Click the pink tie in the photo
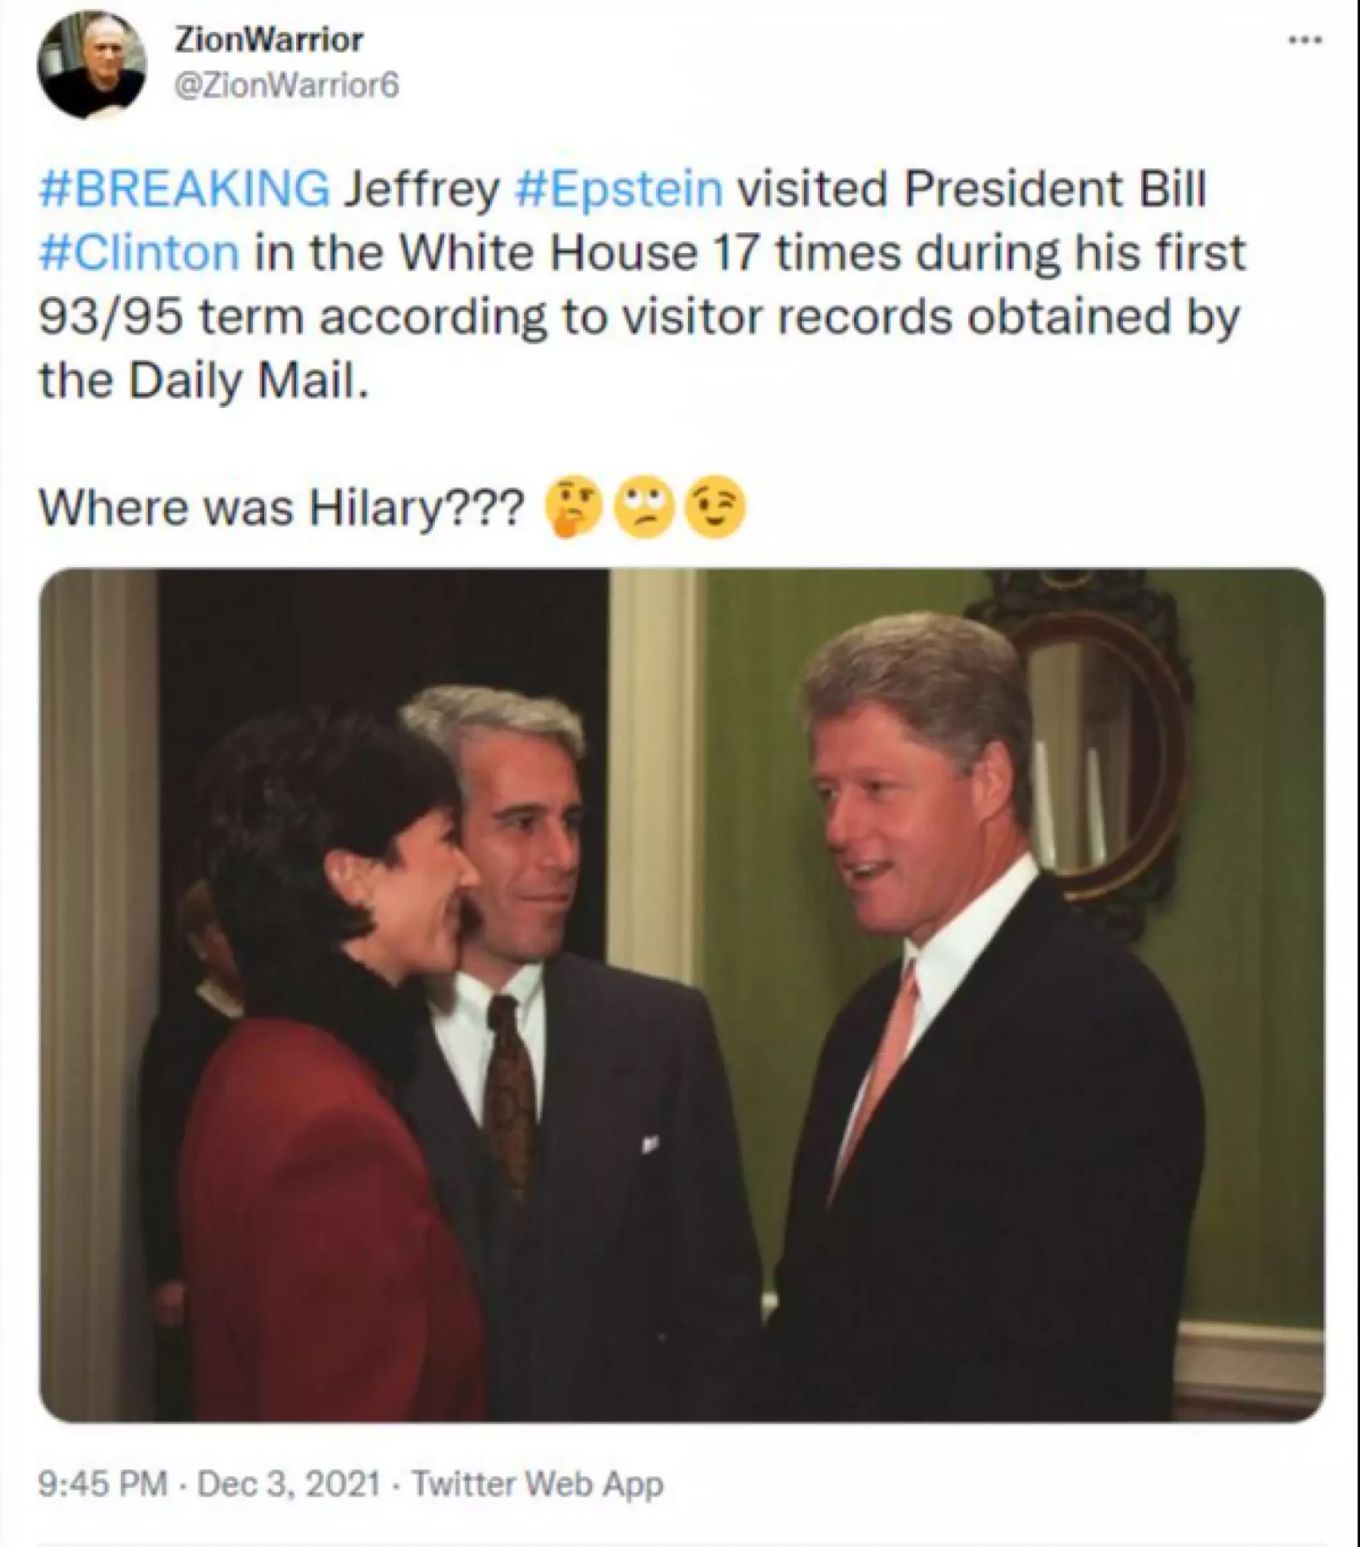 point(876,1070)
